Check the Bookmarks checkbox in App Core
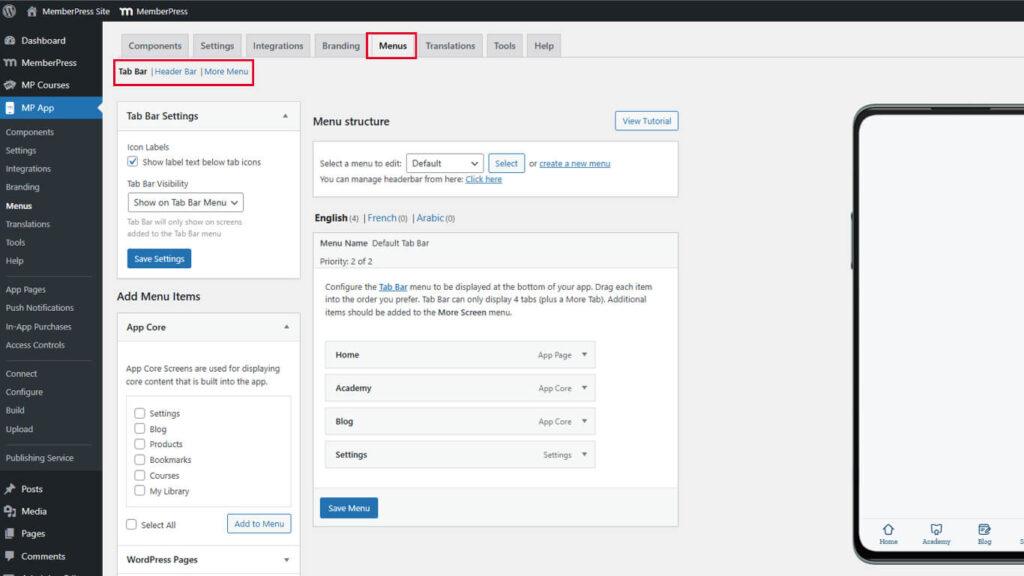Image resolution: width=1024 pixels, height=576 pixels. click(x=140, y=460)
